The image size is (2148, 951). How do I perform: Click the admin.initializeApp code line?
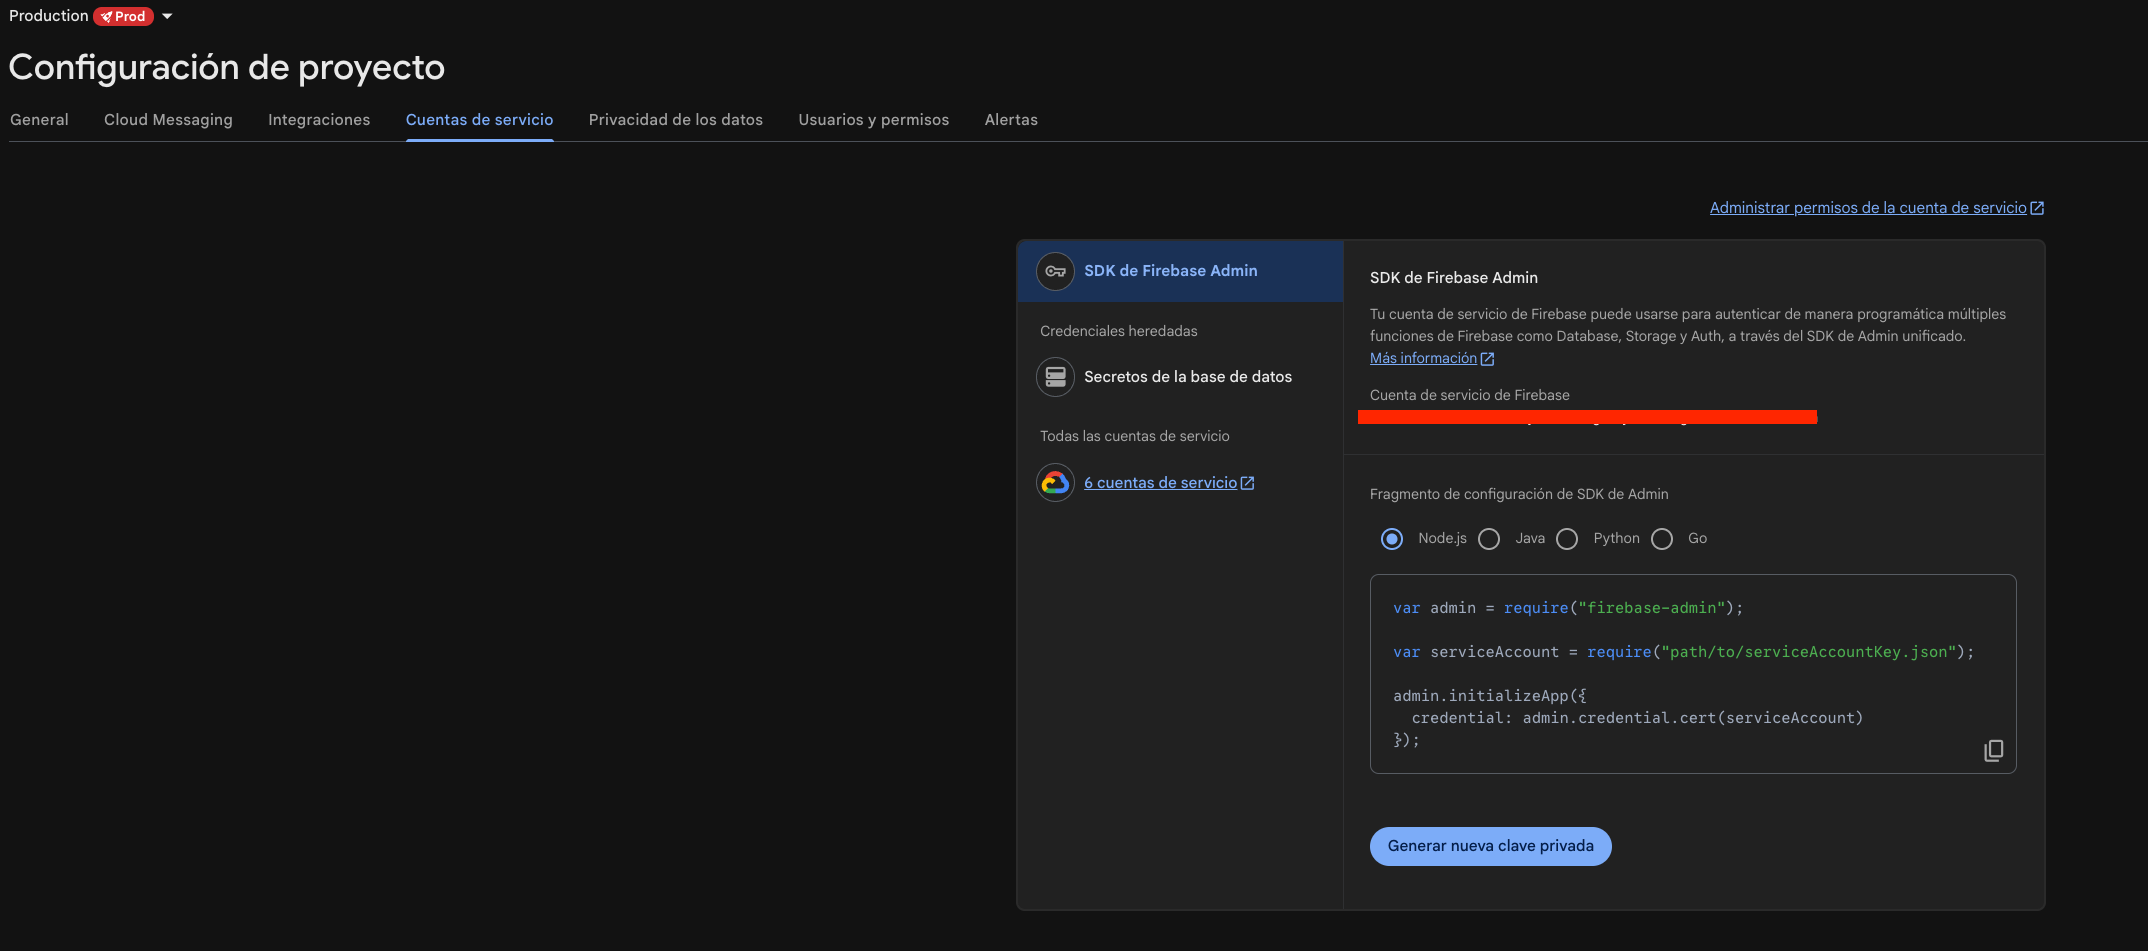[x=1490, y=696]
